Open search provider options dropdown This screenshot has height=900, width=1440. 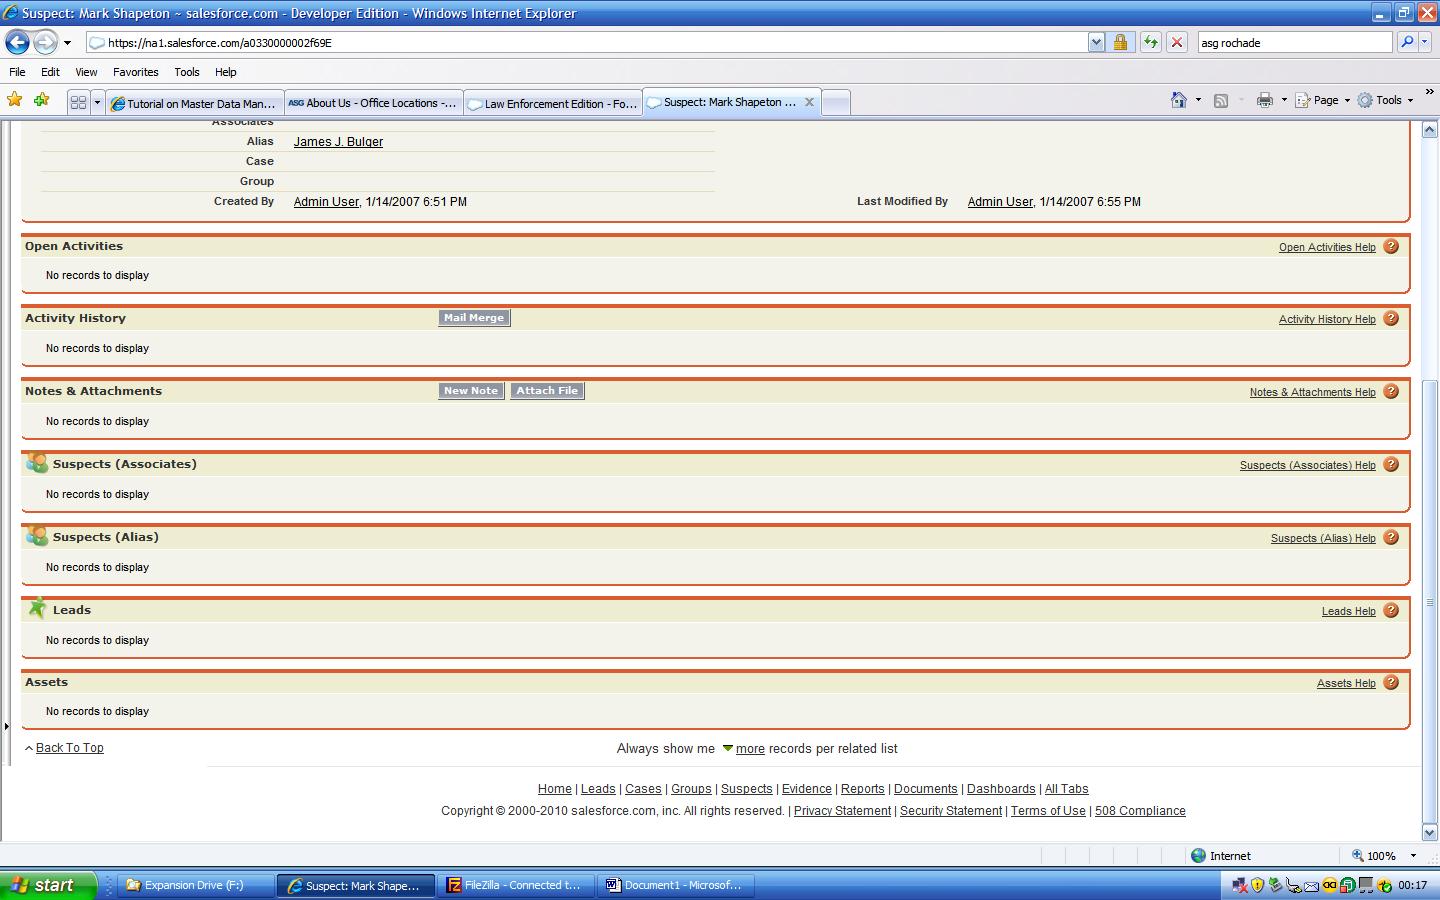click(1425, 42)
